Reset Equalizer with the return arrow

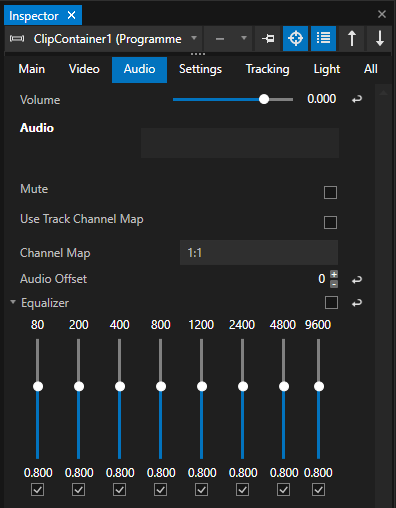pos(357,303)
